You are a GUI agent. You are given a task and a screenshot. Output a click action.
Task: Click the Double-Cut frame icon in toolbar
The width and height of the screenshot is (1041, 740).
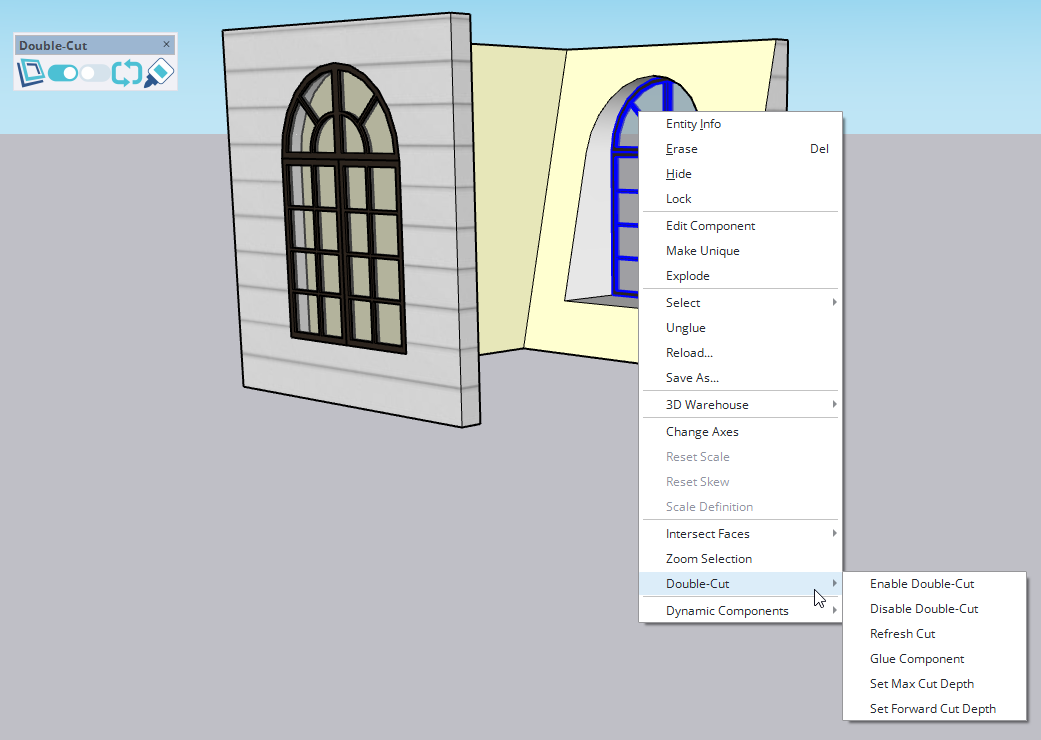32,73
